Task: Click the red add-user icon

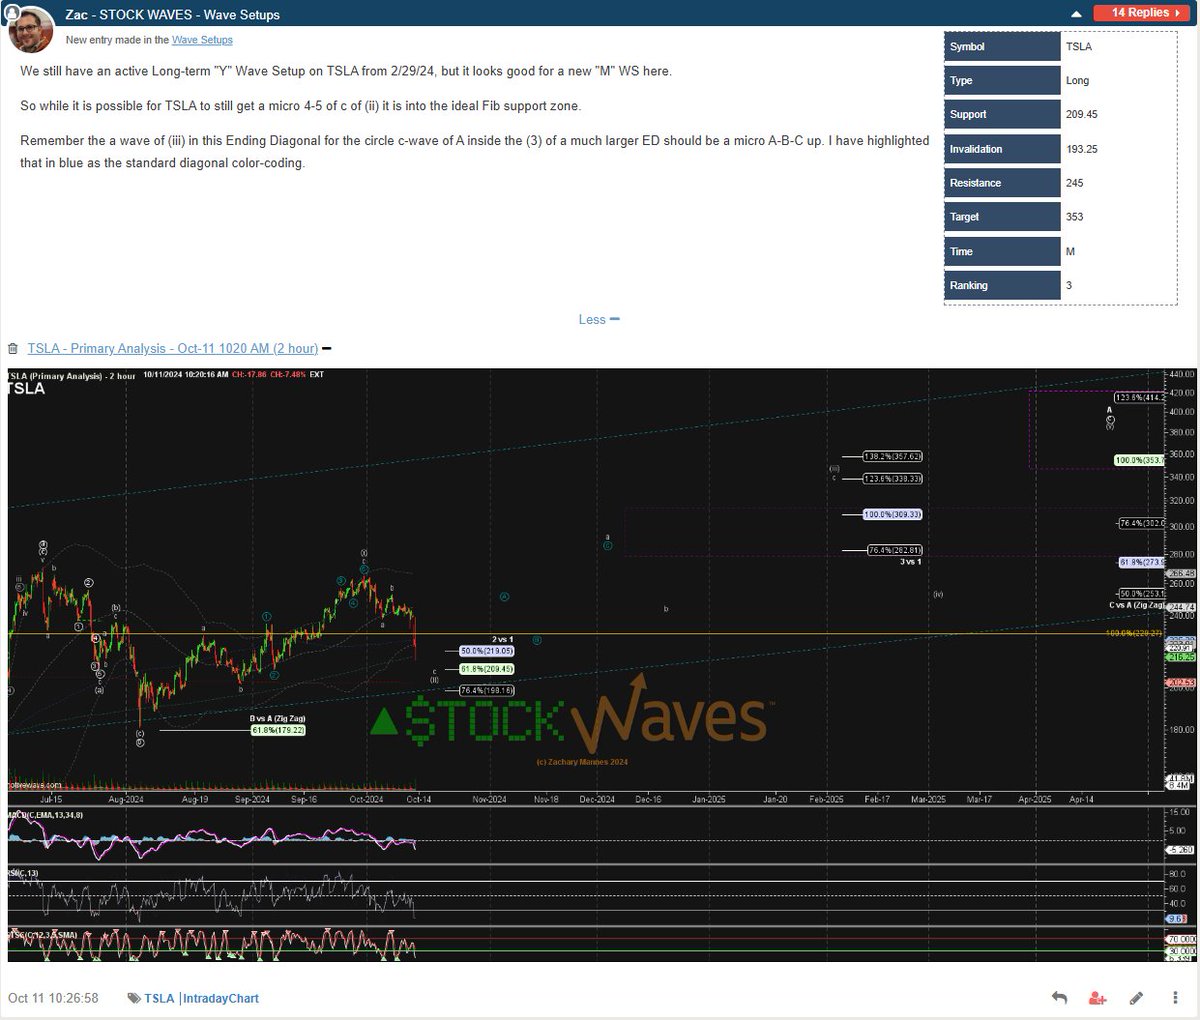Action: point(1098,998)
